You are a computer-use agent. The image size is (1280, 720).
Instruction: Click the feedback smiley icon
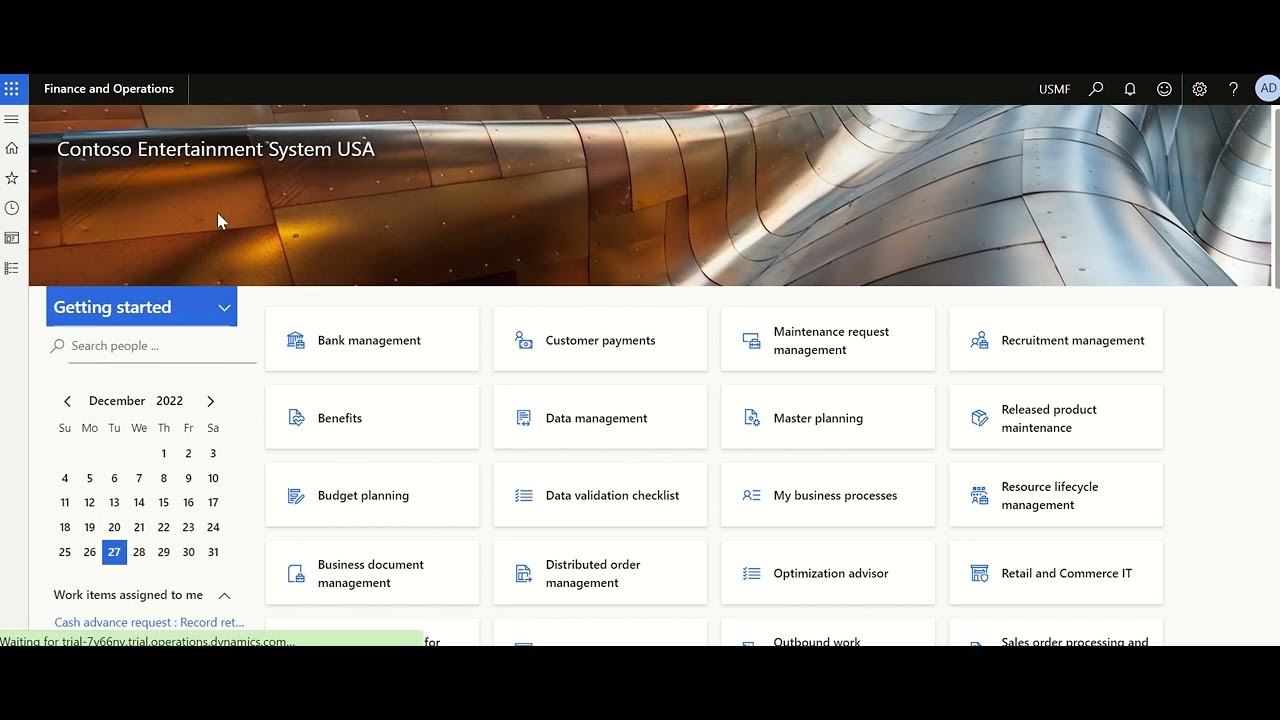point(1164,89)
